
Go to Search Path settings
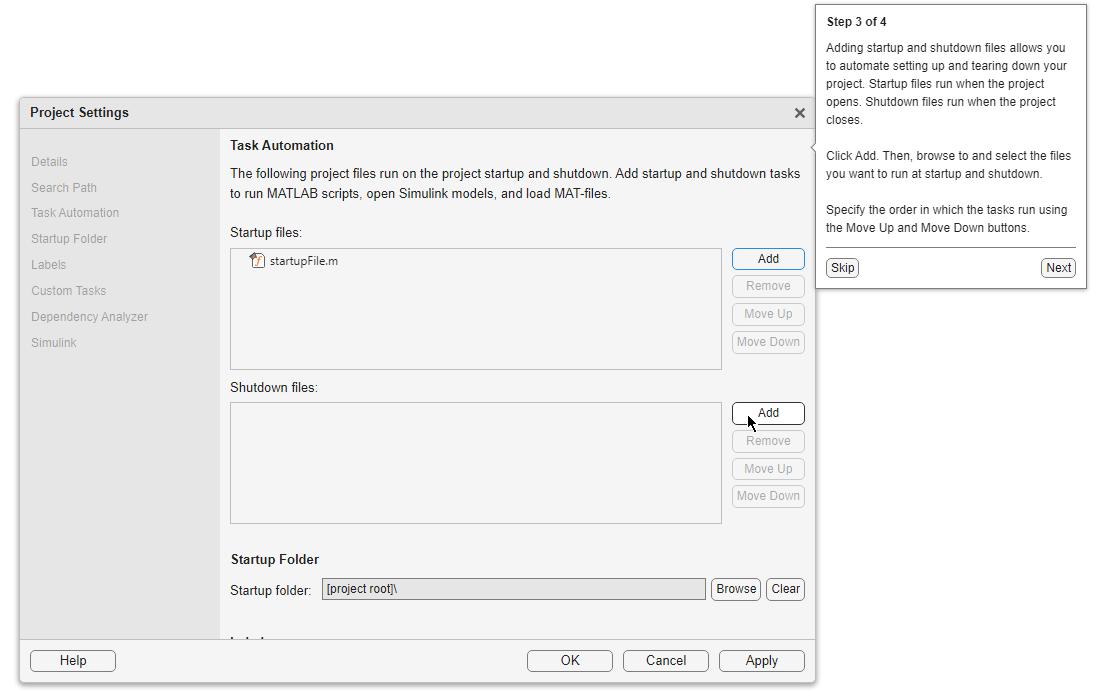click(x=64, y=188)
